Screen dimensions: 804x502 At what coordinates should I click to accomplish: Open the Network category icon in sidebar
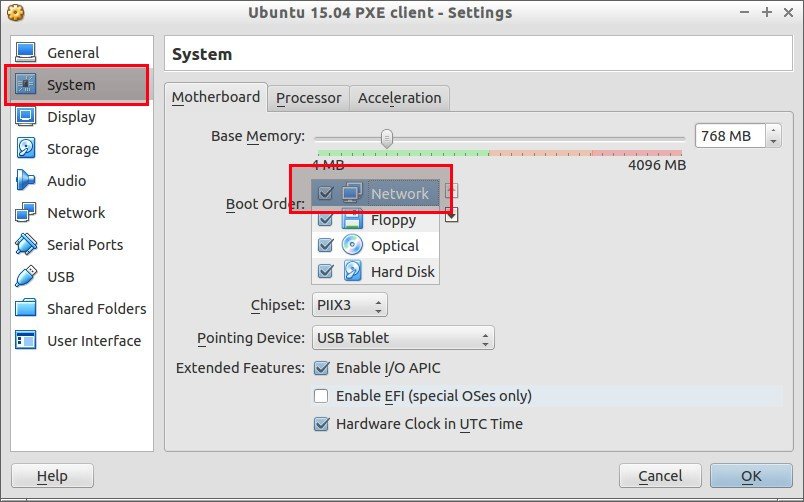click(x=26, y=212)
